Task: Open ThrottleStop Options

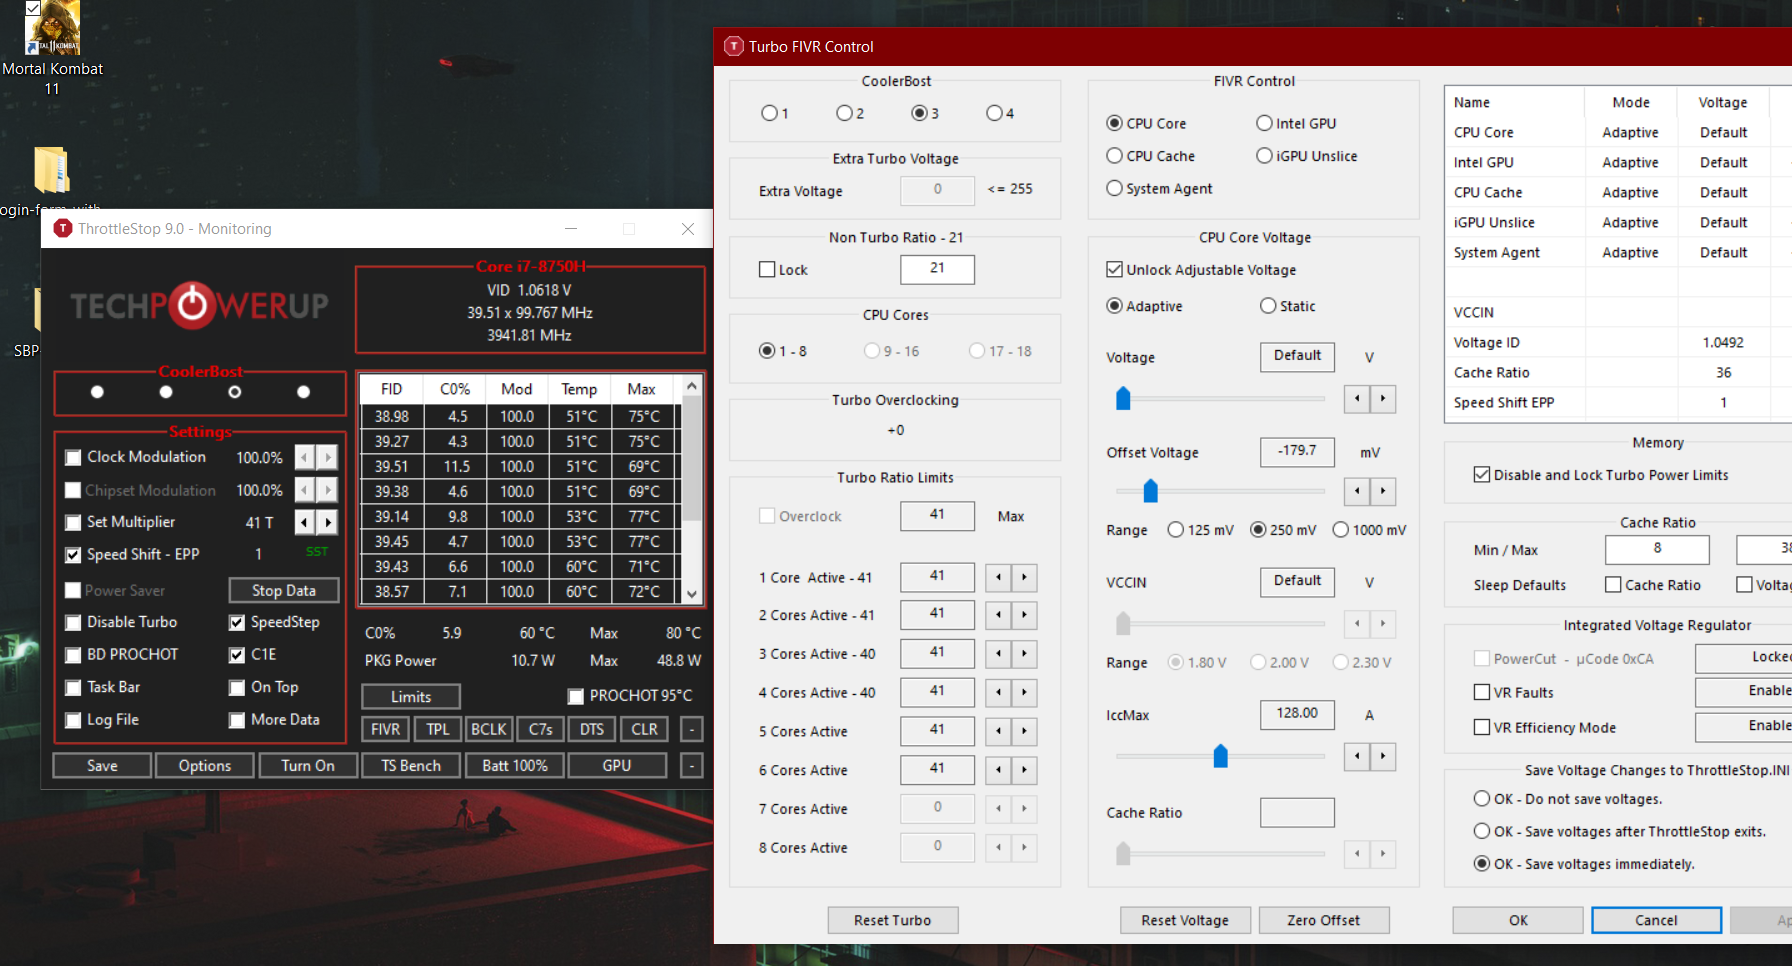Action: click(x=205, y=766)
